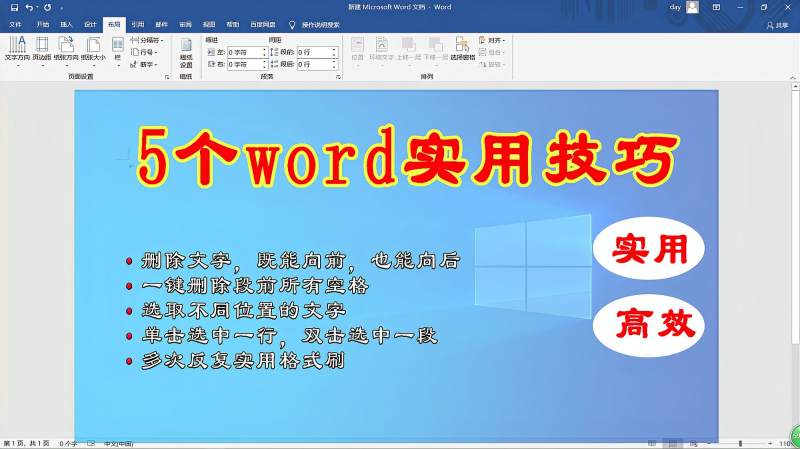Click the 下移一层 send backward icon
Viewport: 800px width, 449px height.
[x=436, y=50]
